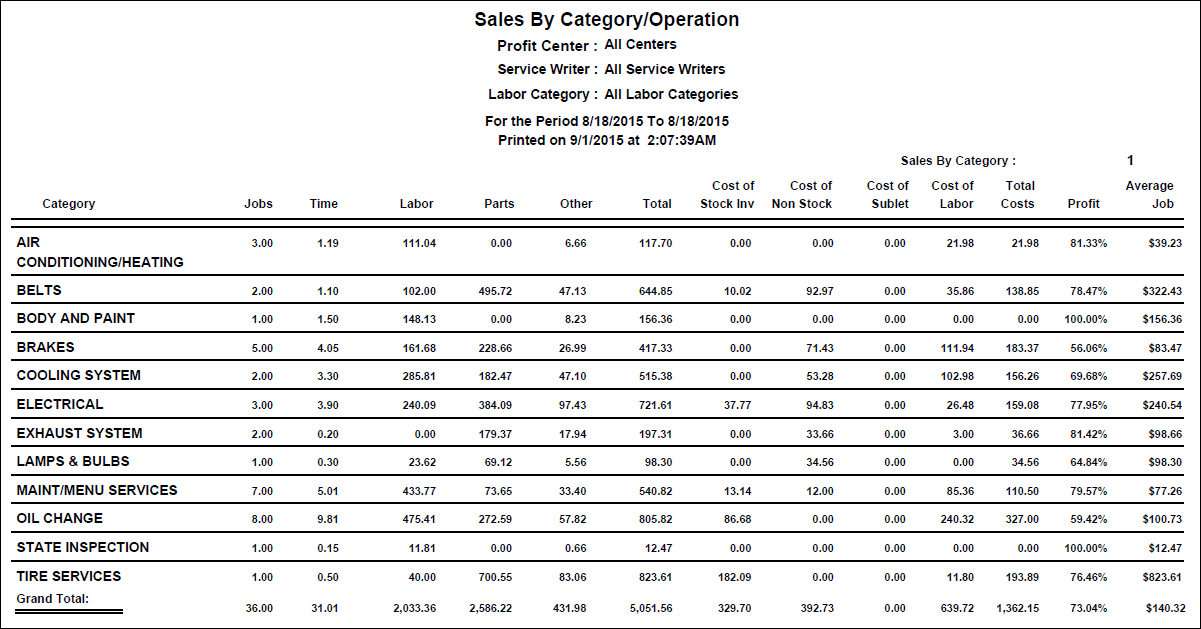1201x629 pixels.
Task: Click the Total Costs column header
Action: [1020, 194]
